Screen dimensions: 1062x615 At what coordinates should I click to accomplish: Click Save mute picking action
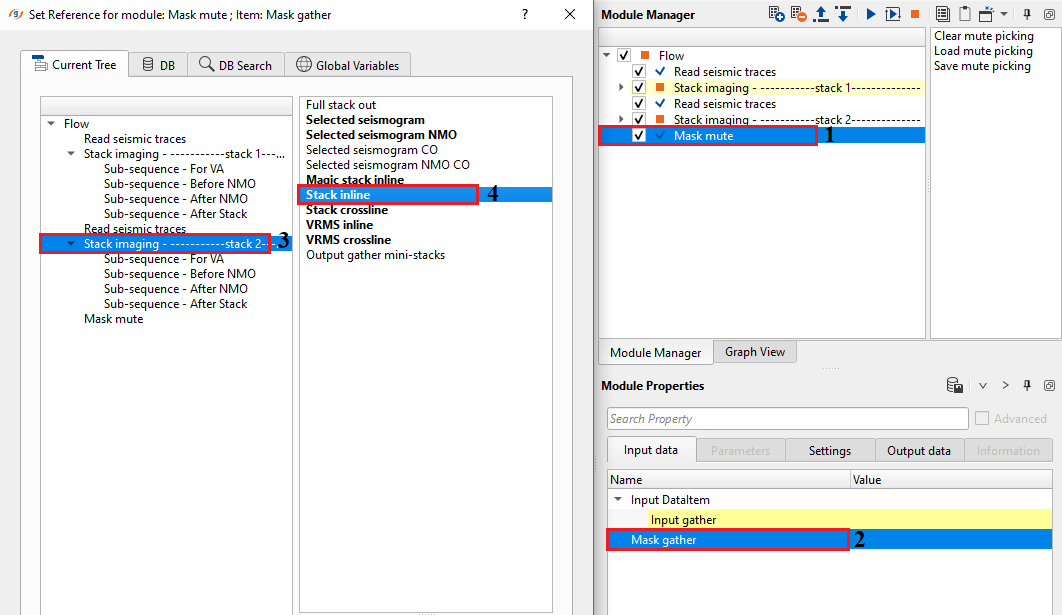click(x=982, y=66)
